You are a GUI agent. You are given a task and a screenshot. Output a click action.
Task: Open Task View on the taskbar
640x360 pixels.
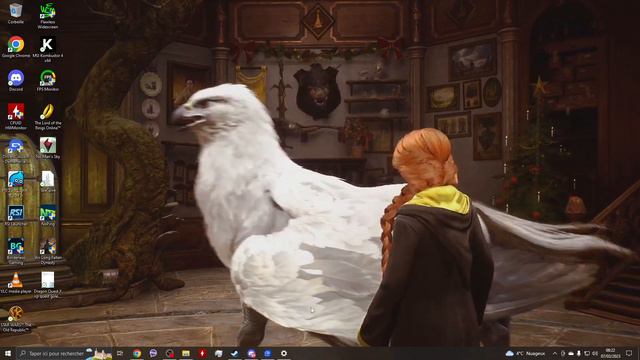pyautogui.click(x=120, y=353)
